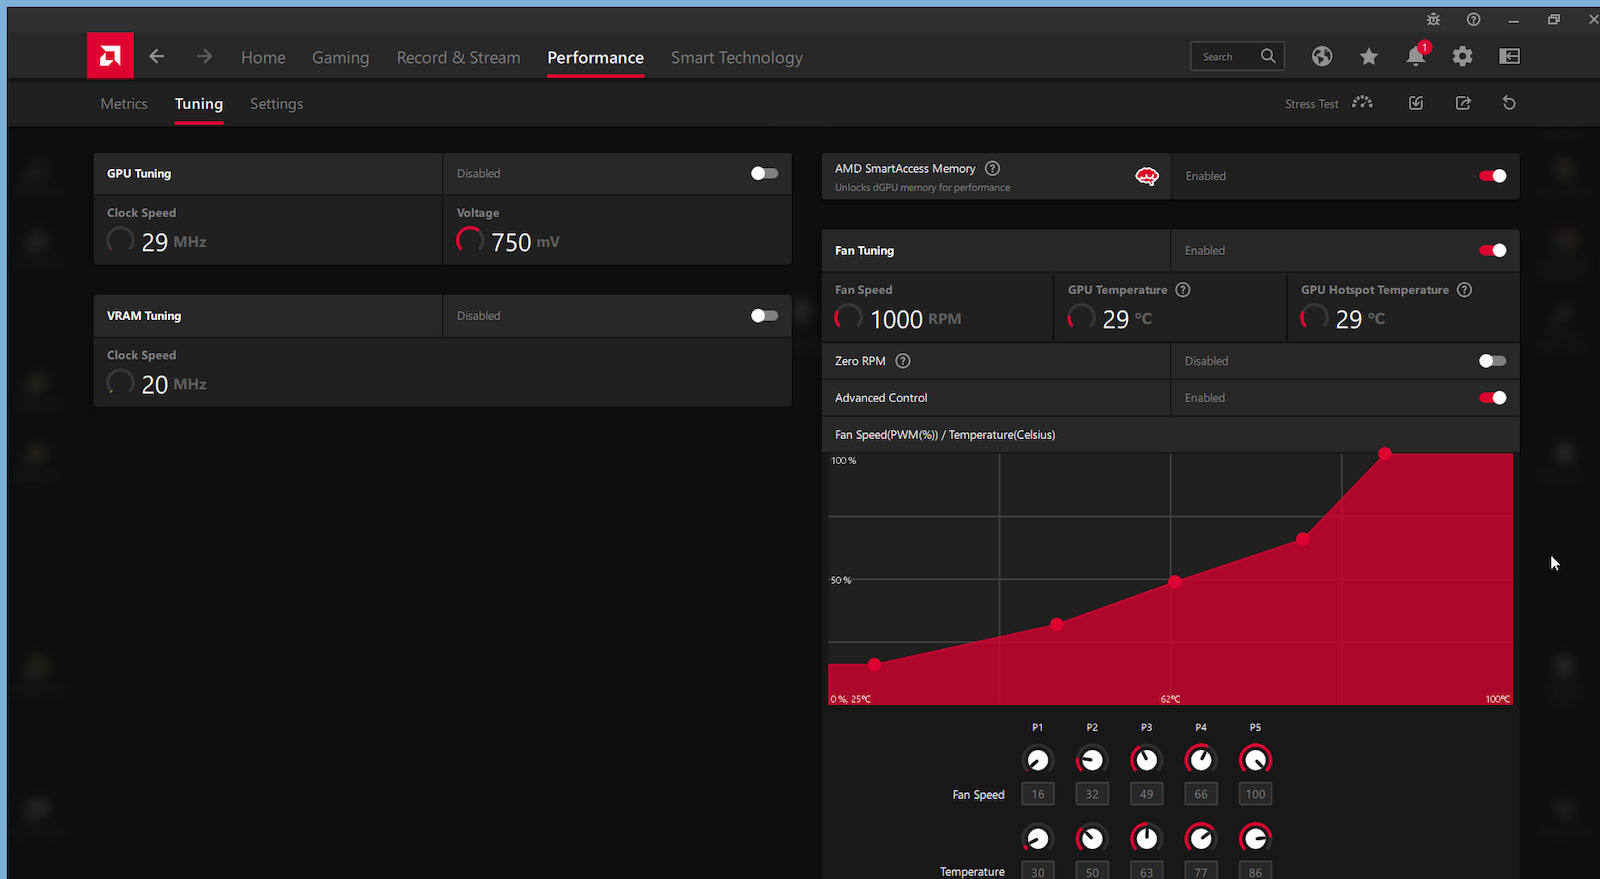1600x879 pixels.
Task: Click the P2 Fan Speed knob
Action: point(1092,760)
